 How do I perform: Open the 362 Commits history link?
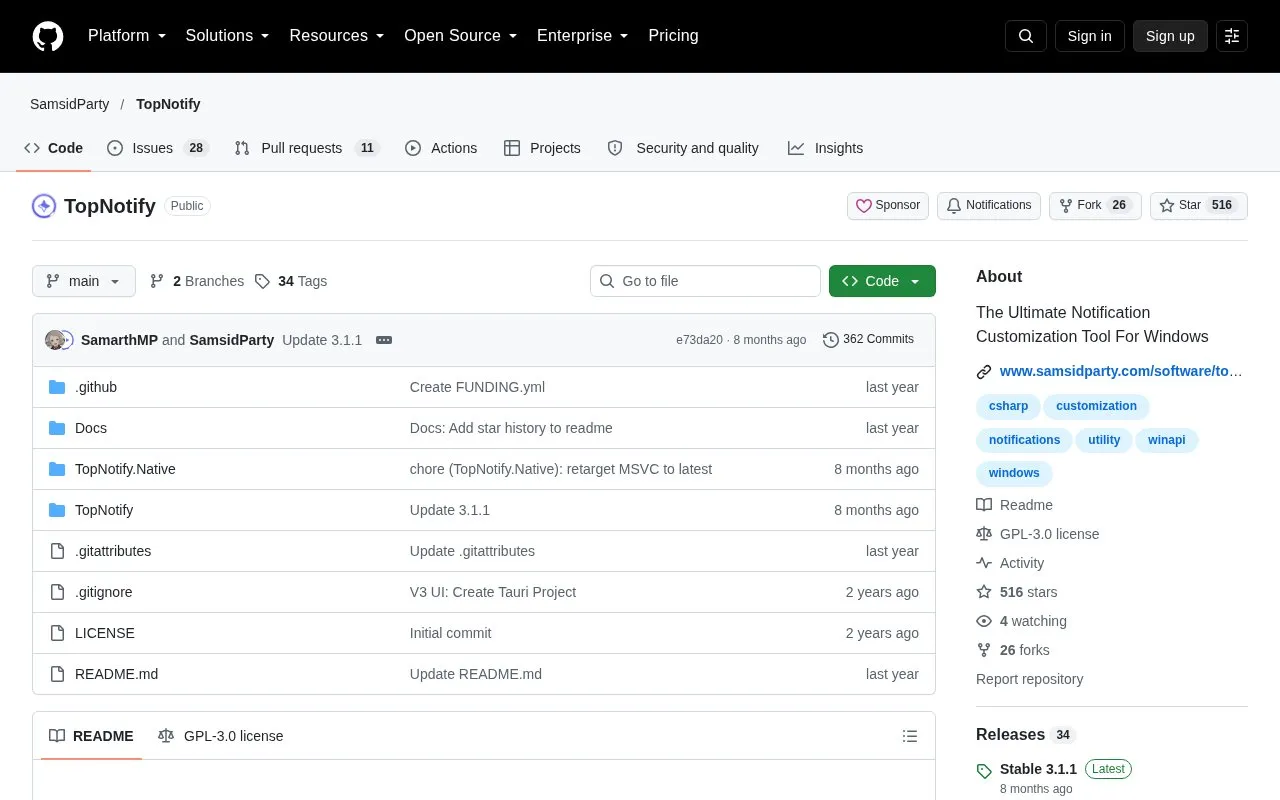coord(868,340)
